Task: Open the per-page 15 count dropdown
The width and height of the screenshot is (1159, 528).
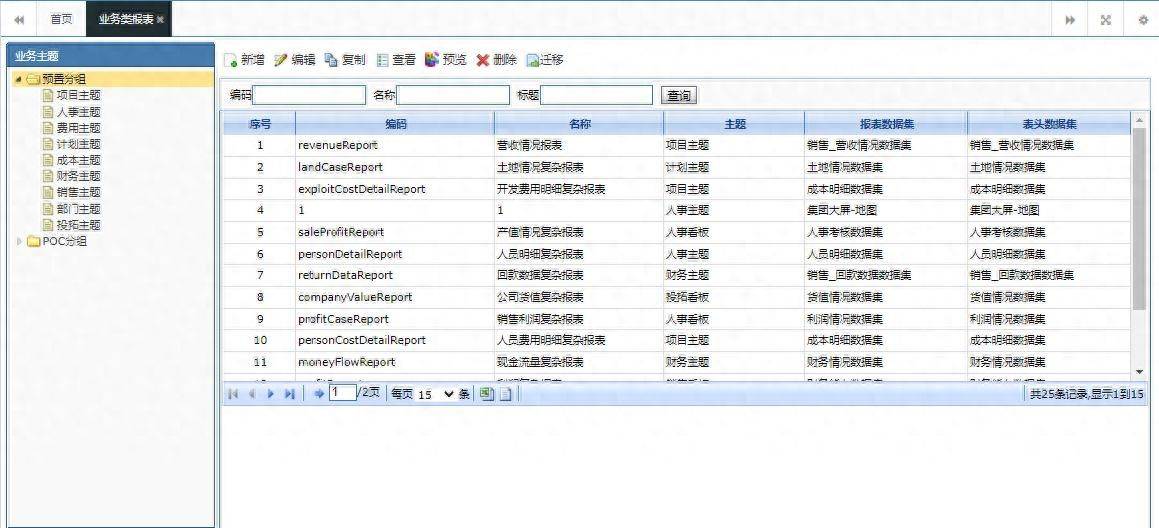Action: point(436,394)
